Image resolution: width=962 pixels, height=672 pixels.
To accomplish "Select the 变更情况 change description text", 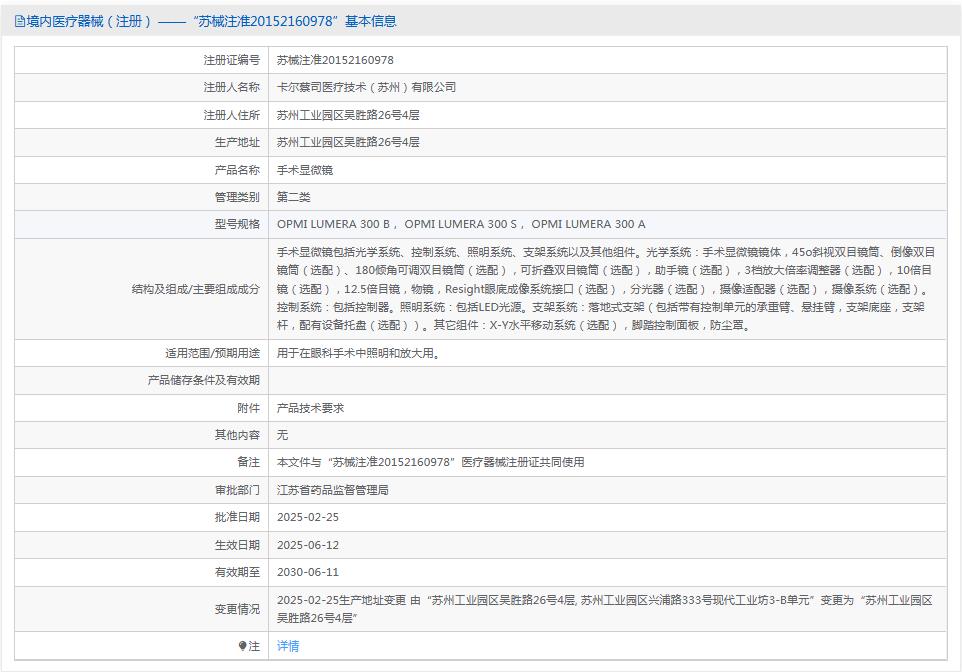I will (604, 609).
